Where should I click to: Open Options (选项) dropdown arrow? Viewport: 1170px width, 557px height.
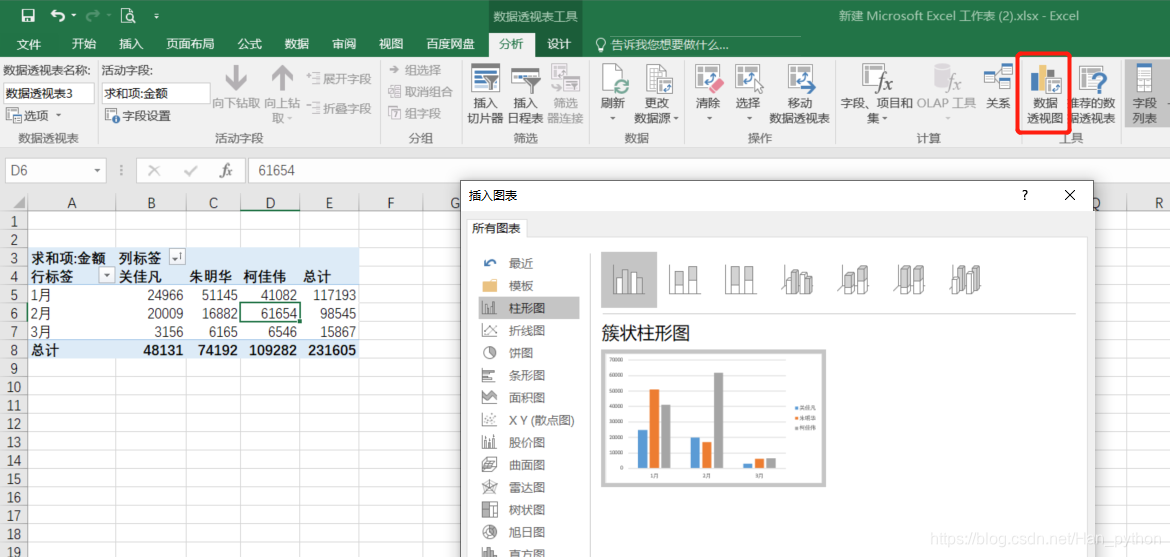(x=58, y=116)
